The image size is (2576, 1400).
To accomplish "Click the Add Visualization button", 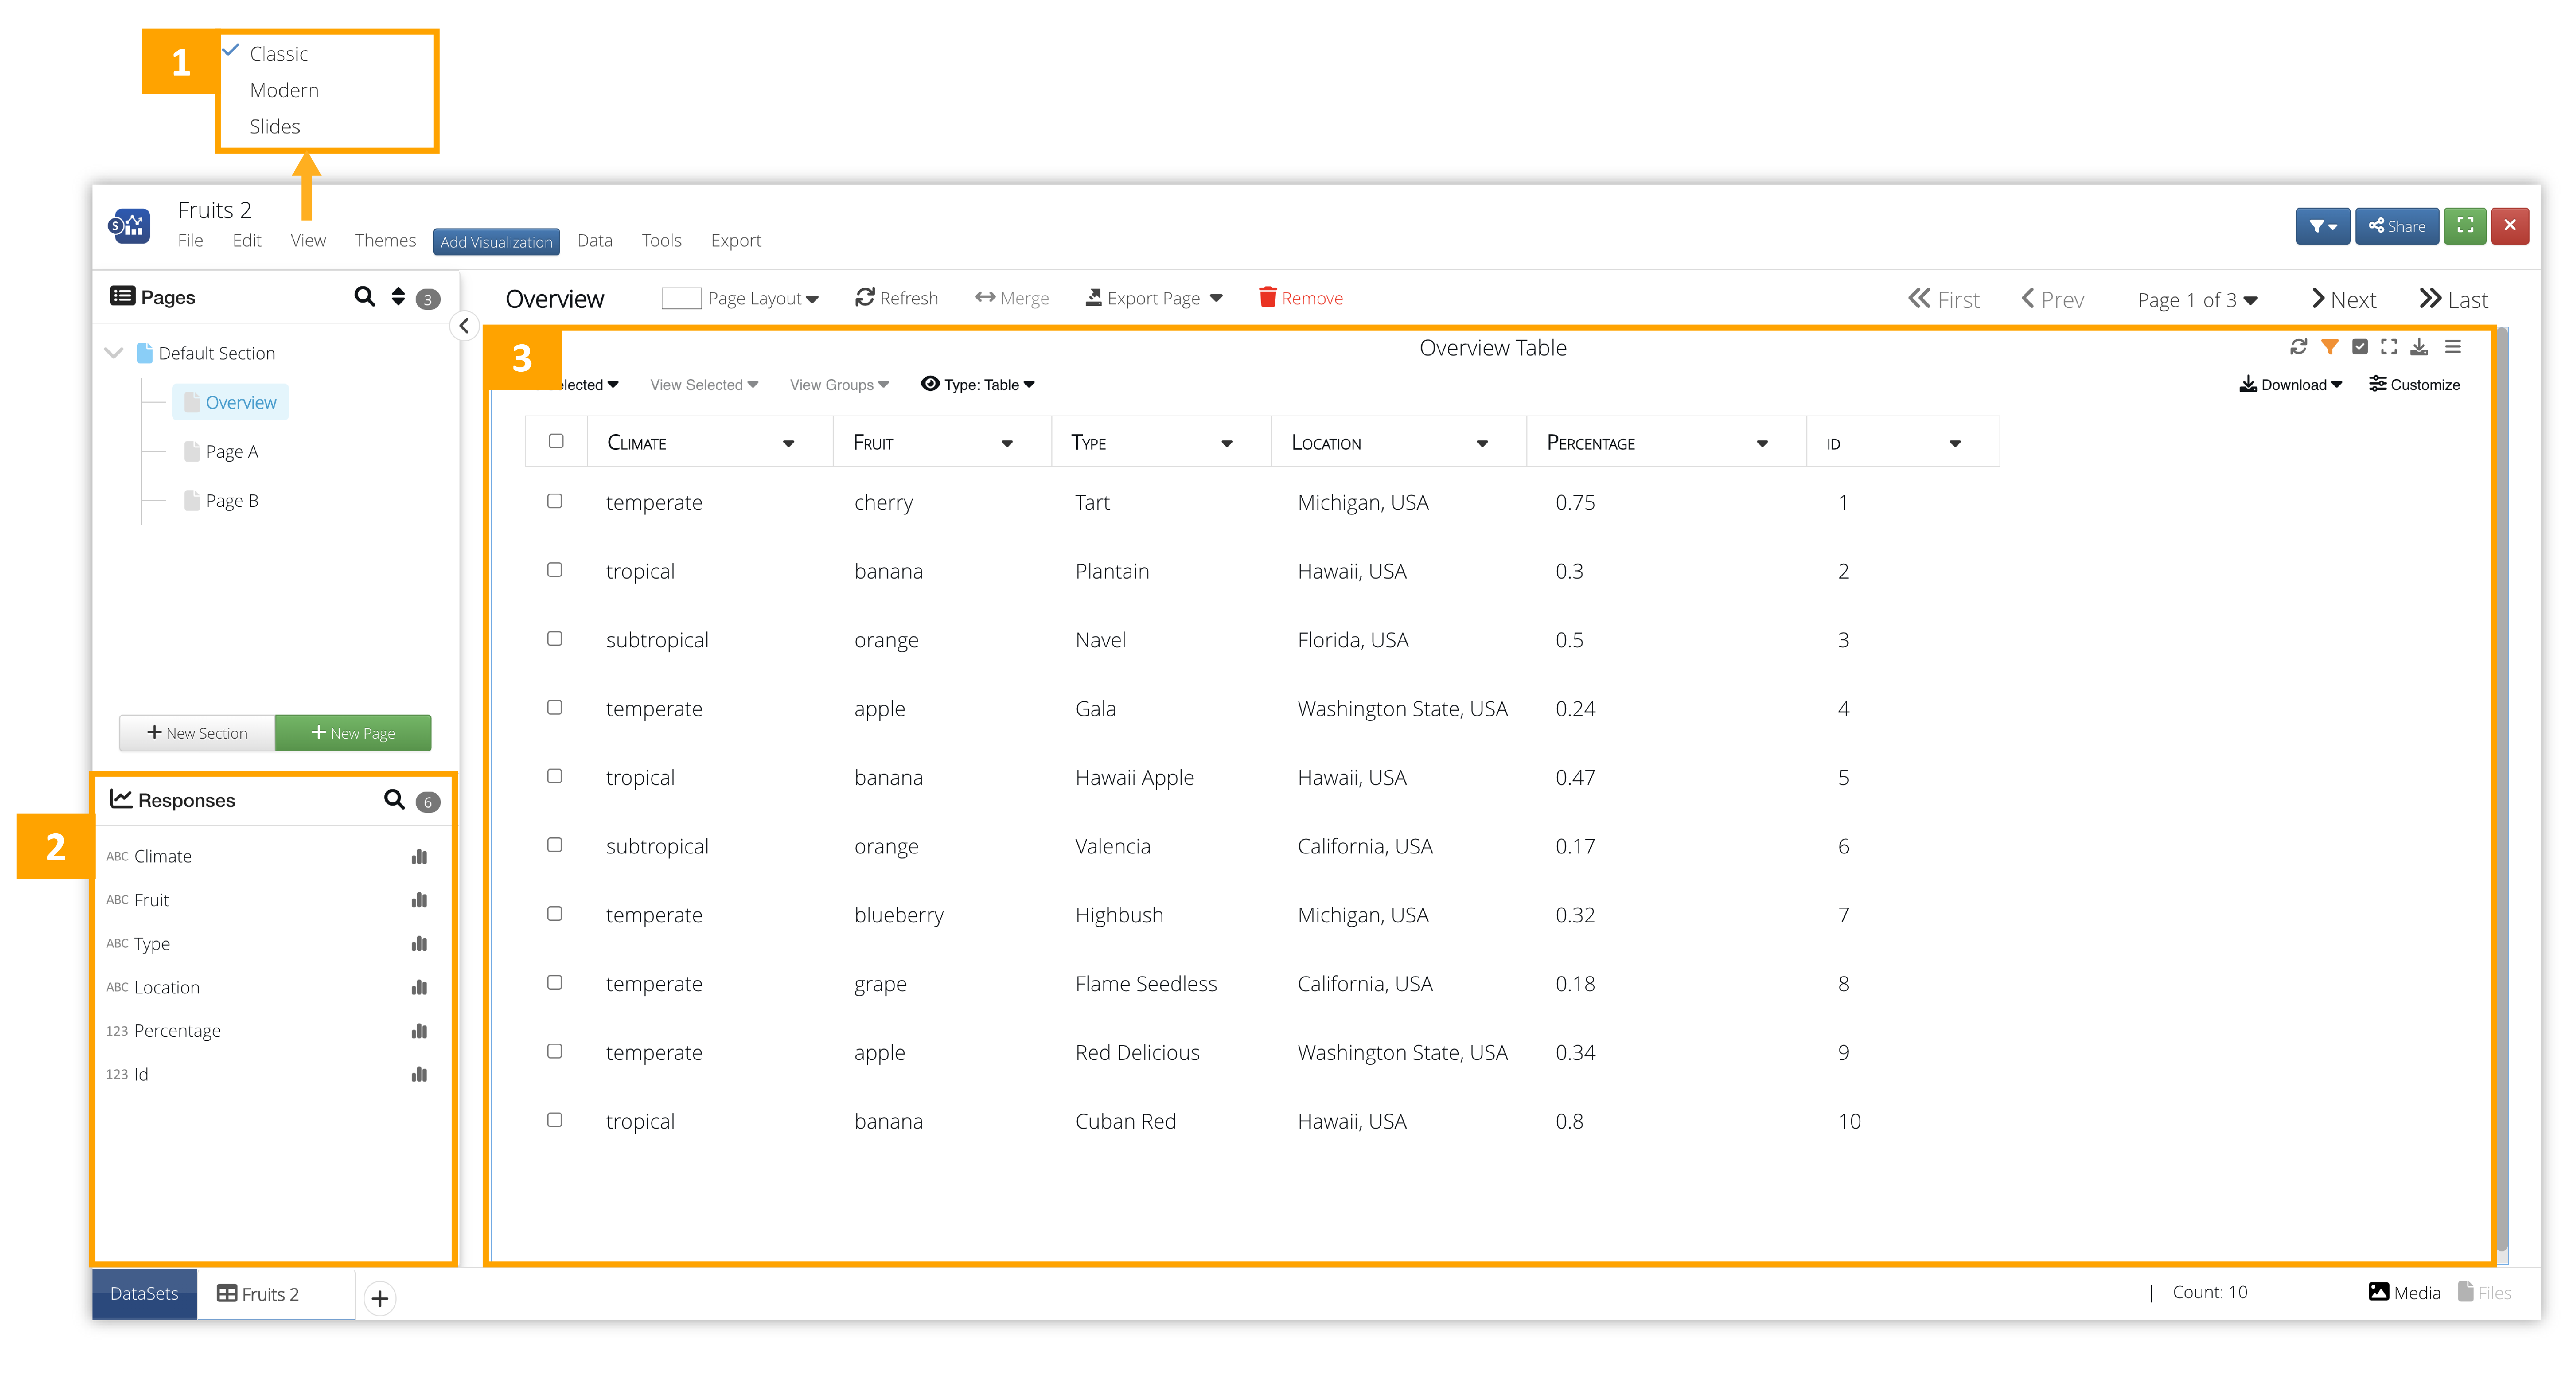I will [x=496, y=242].
